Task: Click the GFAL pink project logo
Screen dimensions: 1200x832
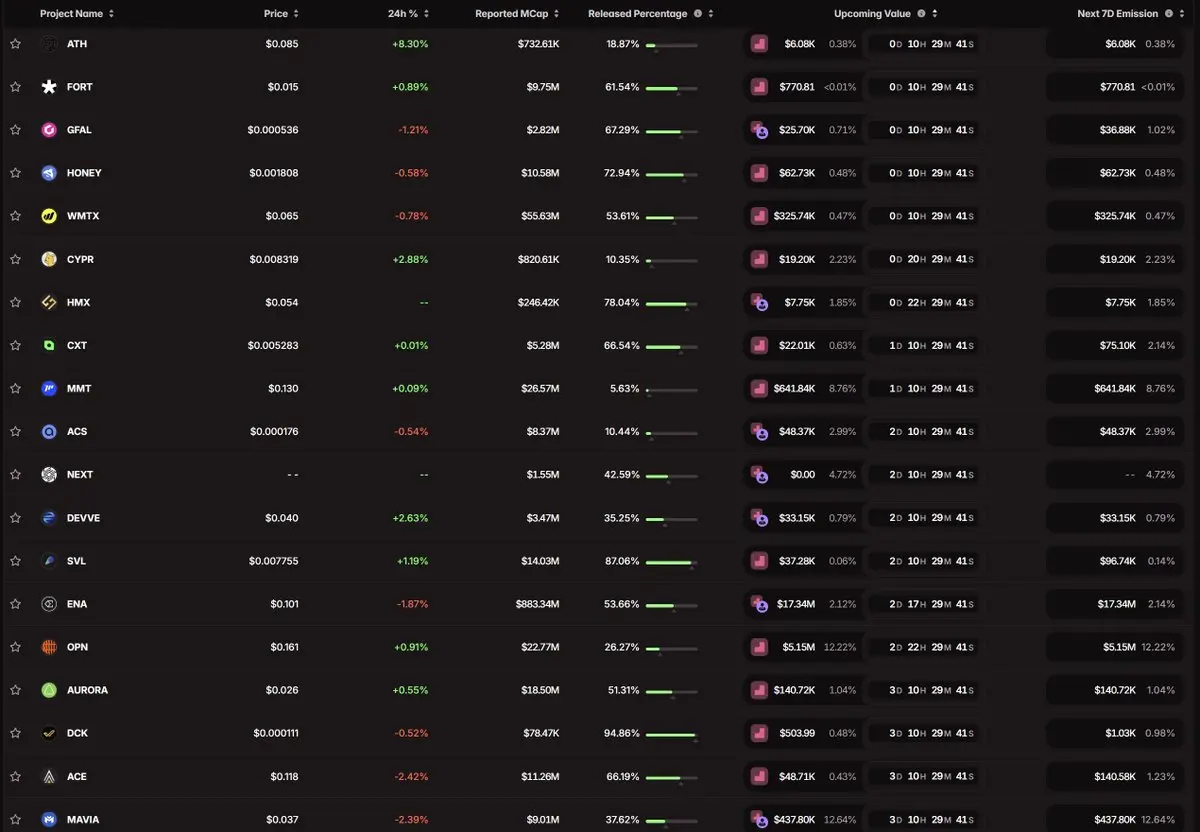Action: click(x=49, y=130)
